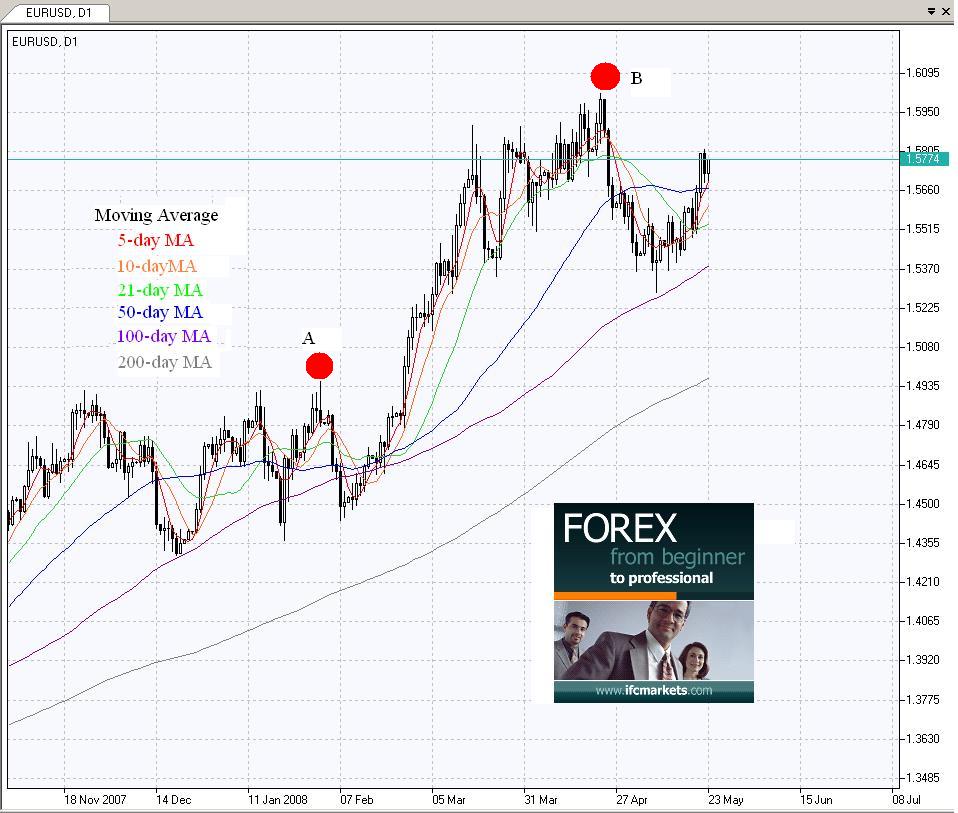This screenshot has height=813, width=958.
Task: Click the 14 Dec date label
Action: click(x=174, y=800)
